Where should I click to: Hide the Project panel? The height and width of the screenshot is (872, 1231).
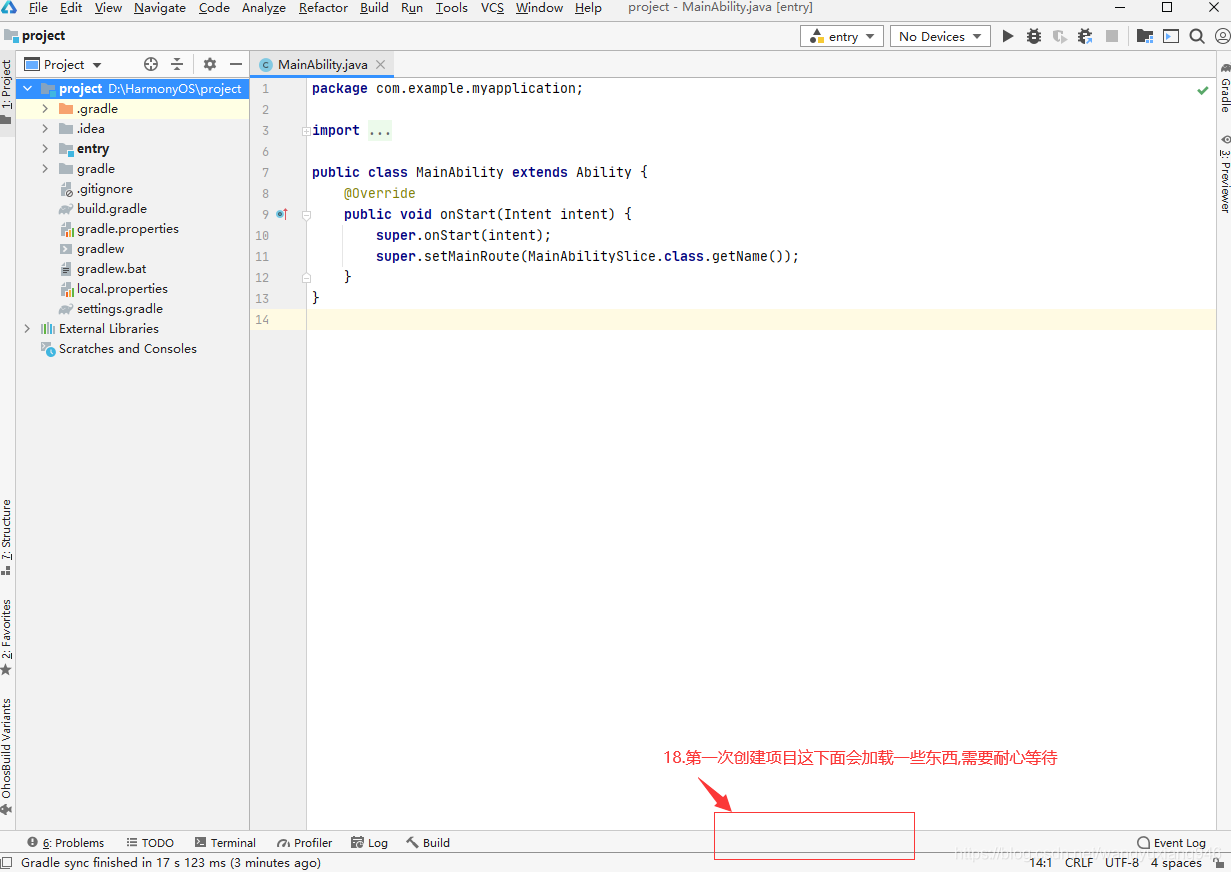click(236, 64)
